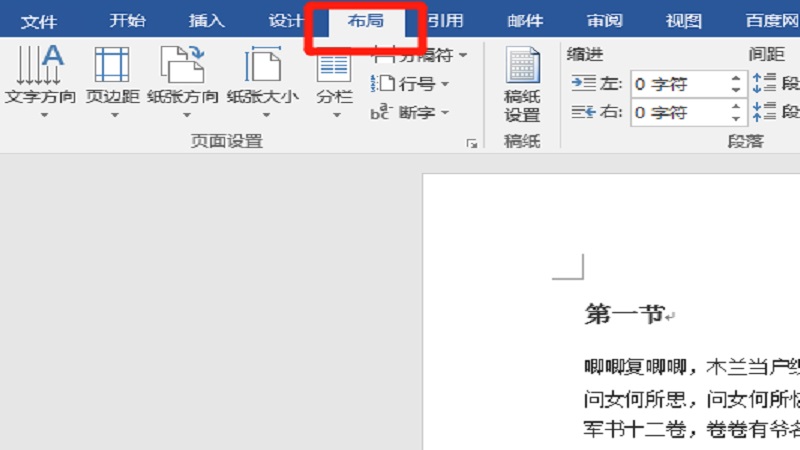Open the Columns (分栏) icon

(334, 66)
